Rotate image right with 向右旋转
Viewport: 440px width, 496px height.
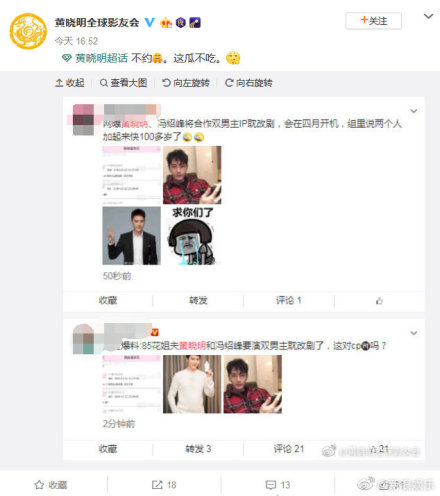coord(249,83)
